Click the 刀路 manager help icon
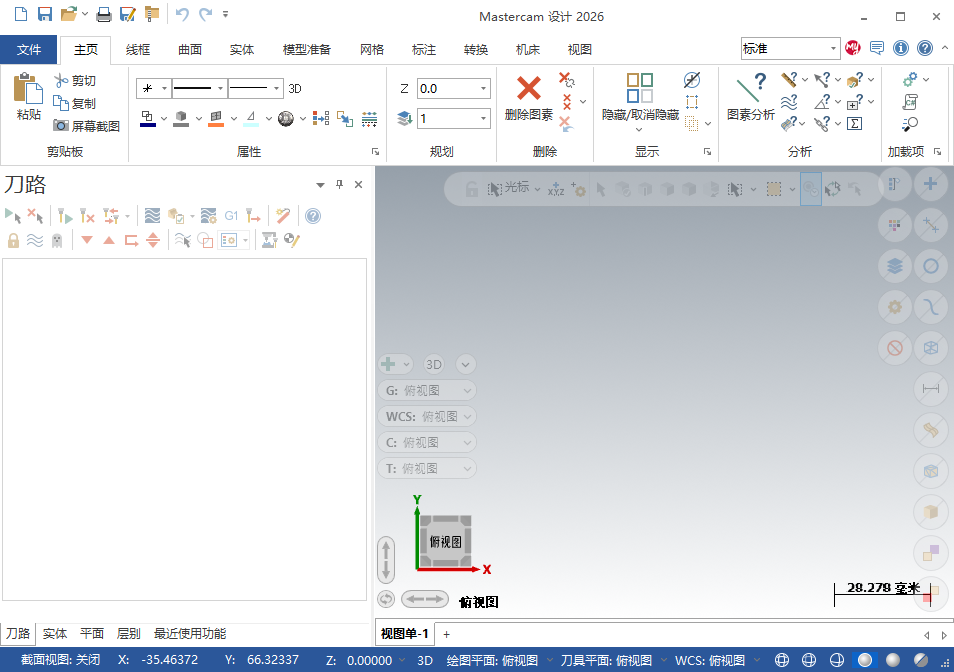 click(x=313, y=216)
